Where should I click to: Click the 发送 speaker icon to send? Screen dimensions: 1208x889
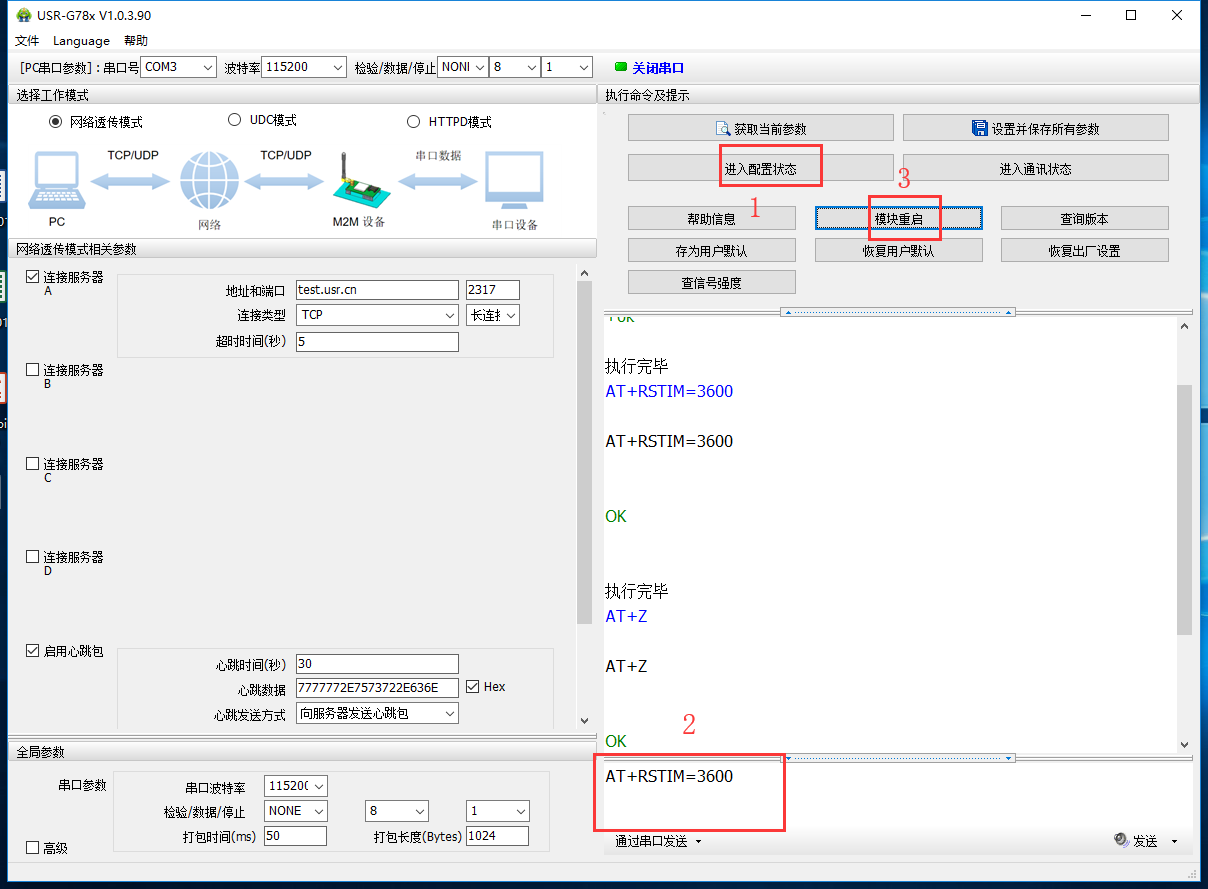[1121, 841]
